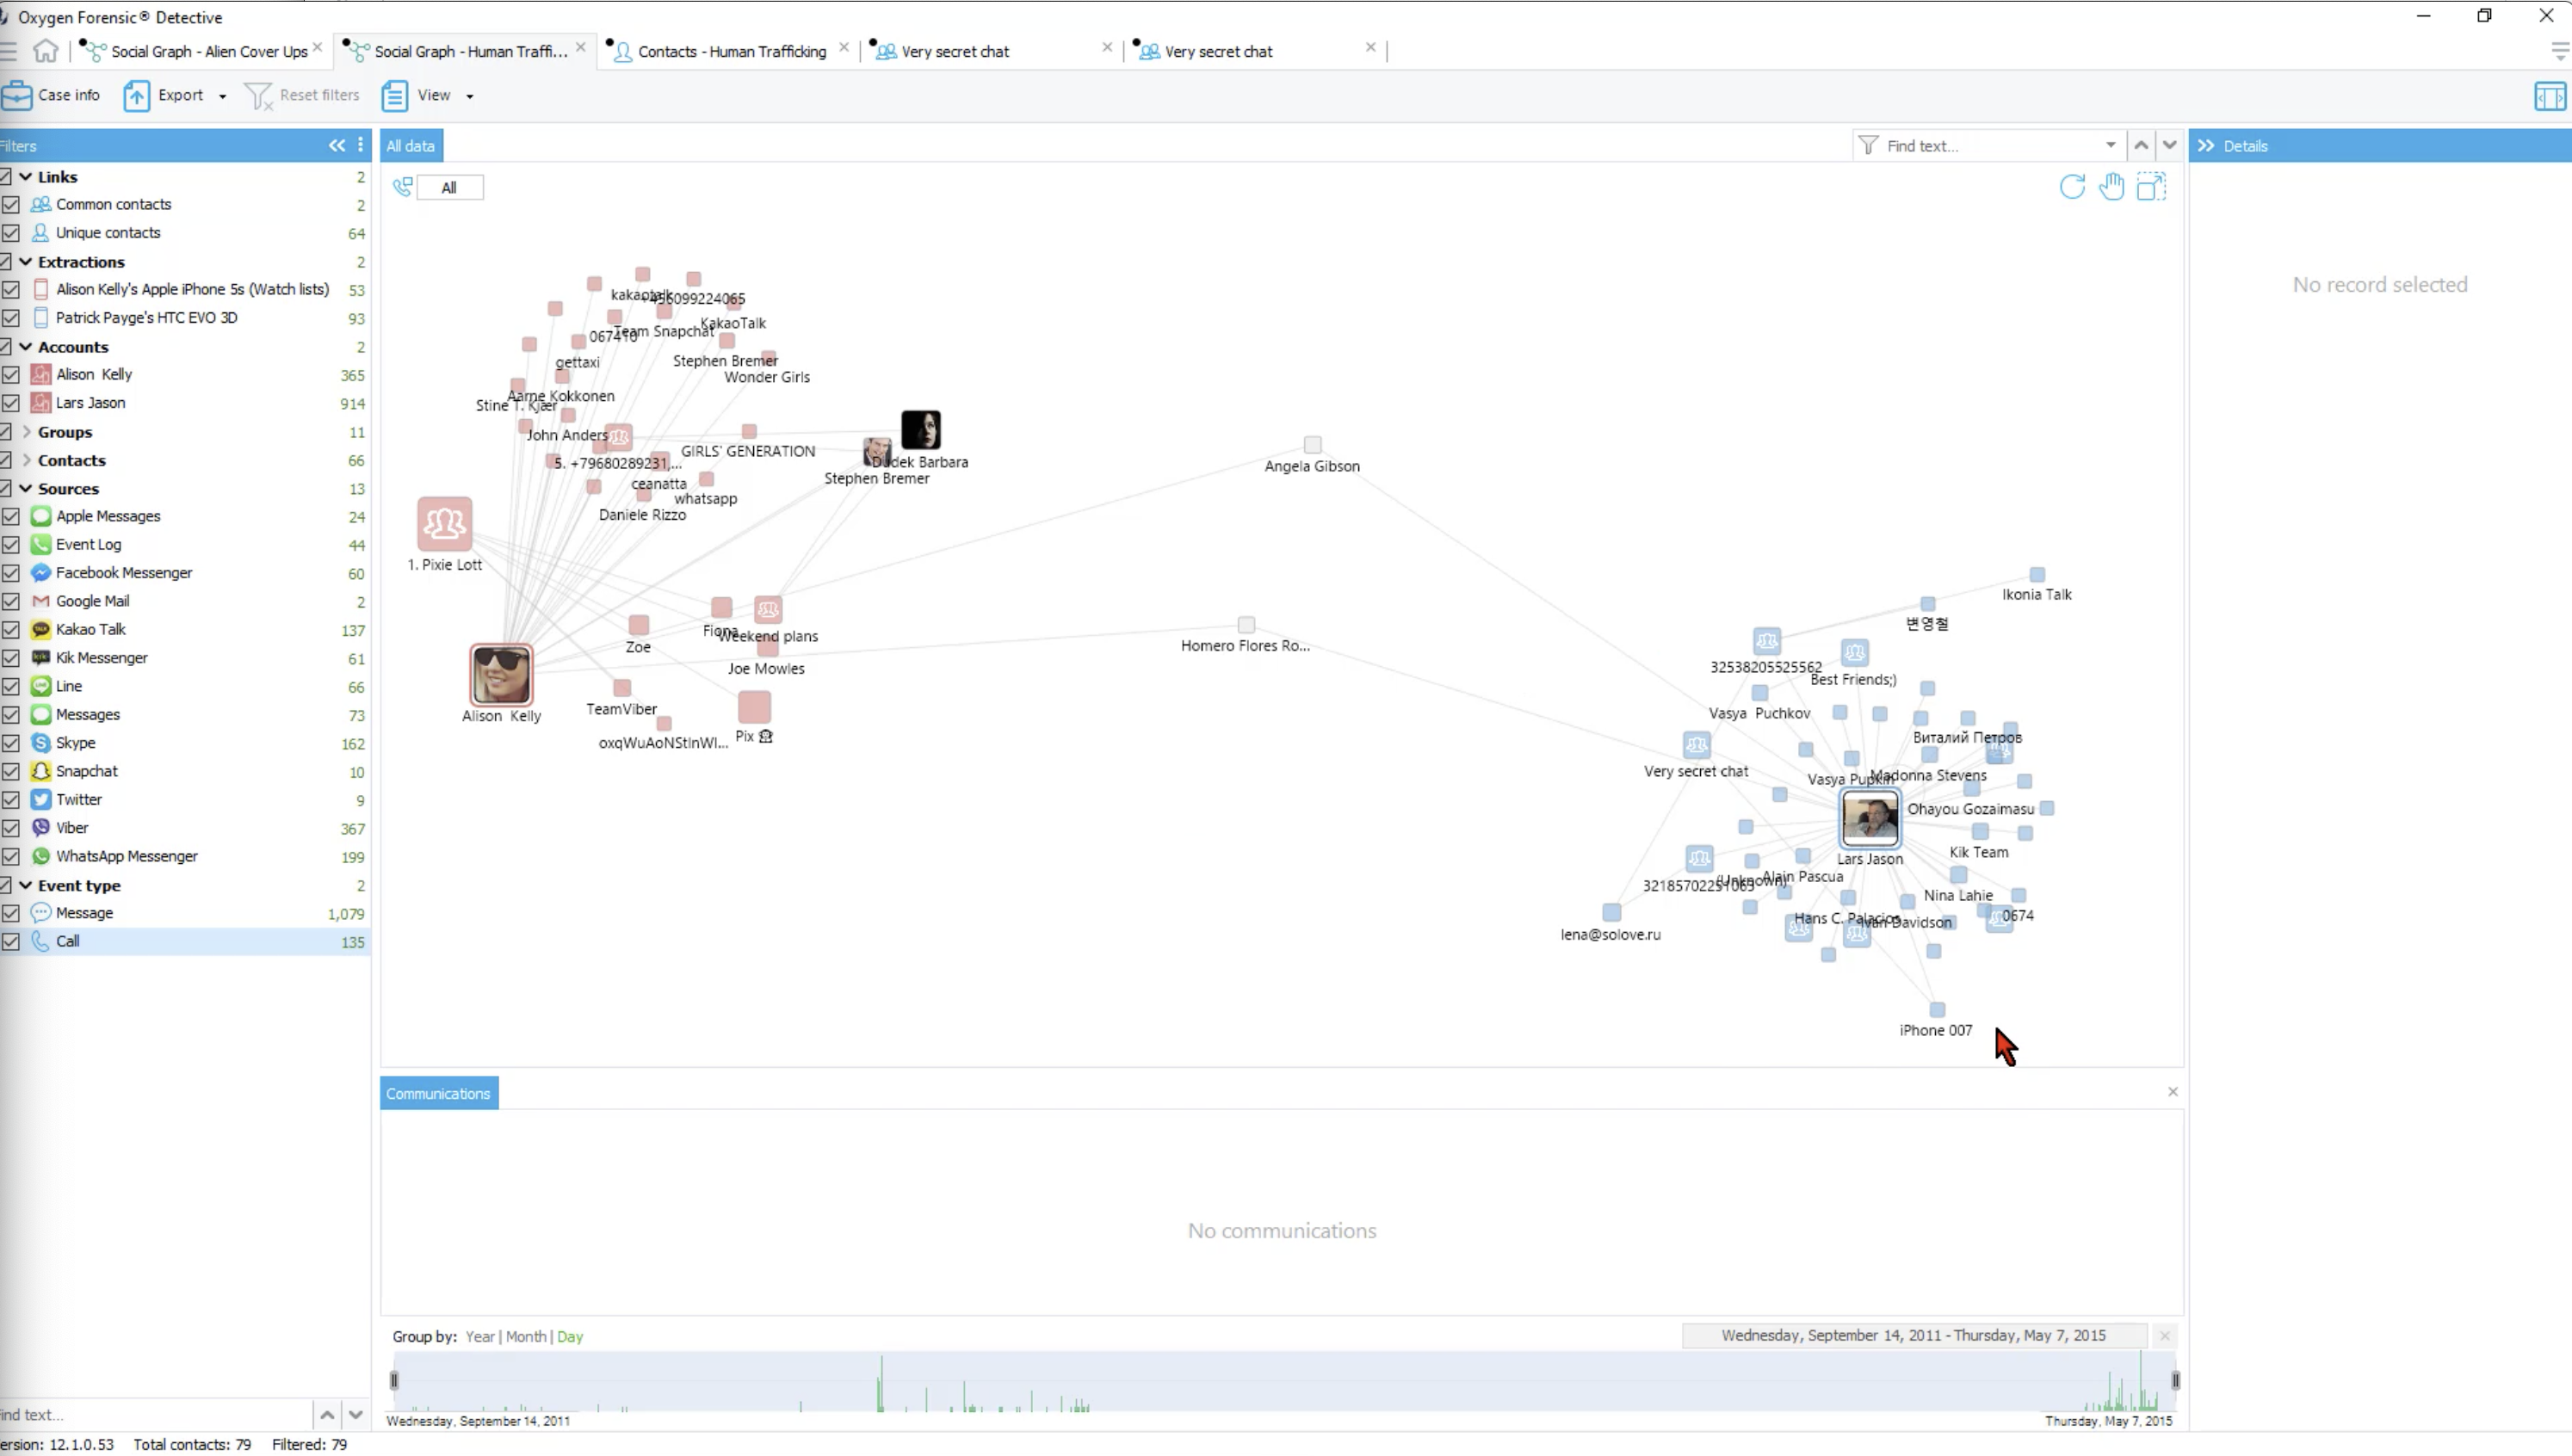The height and width of the screenshot is (1456, 2572).
Task: Click the iPhone 007 node square
Action: coord(1937,1009)
